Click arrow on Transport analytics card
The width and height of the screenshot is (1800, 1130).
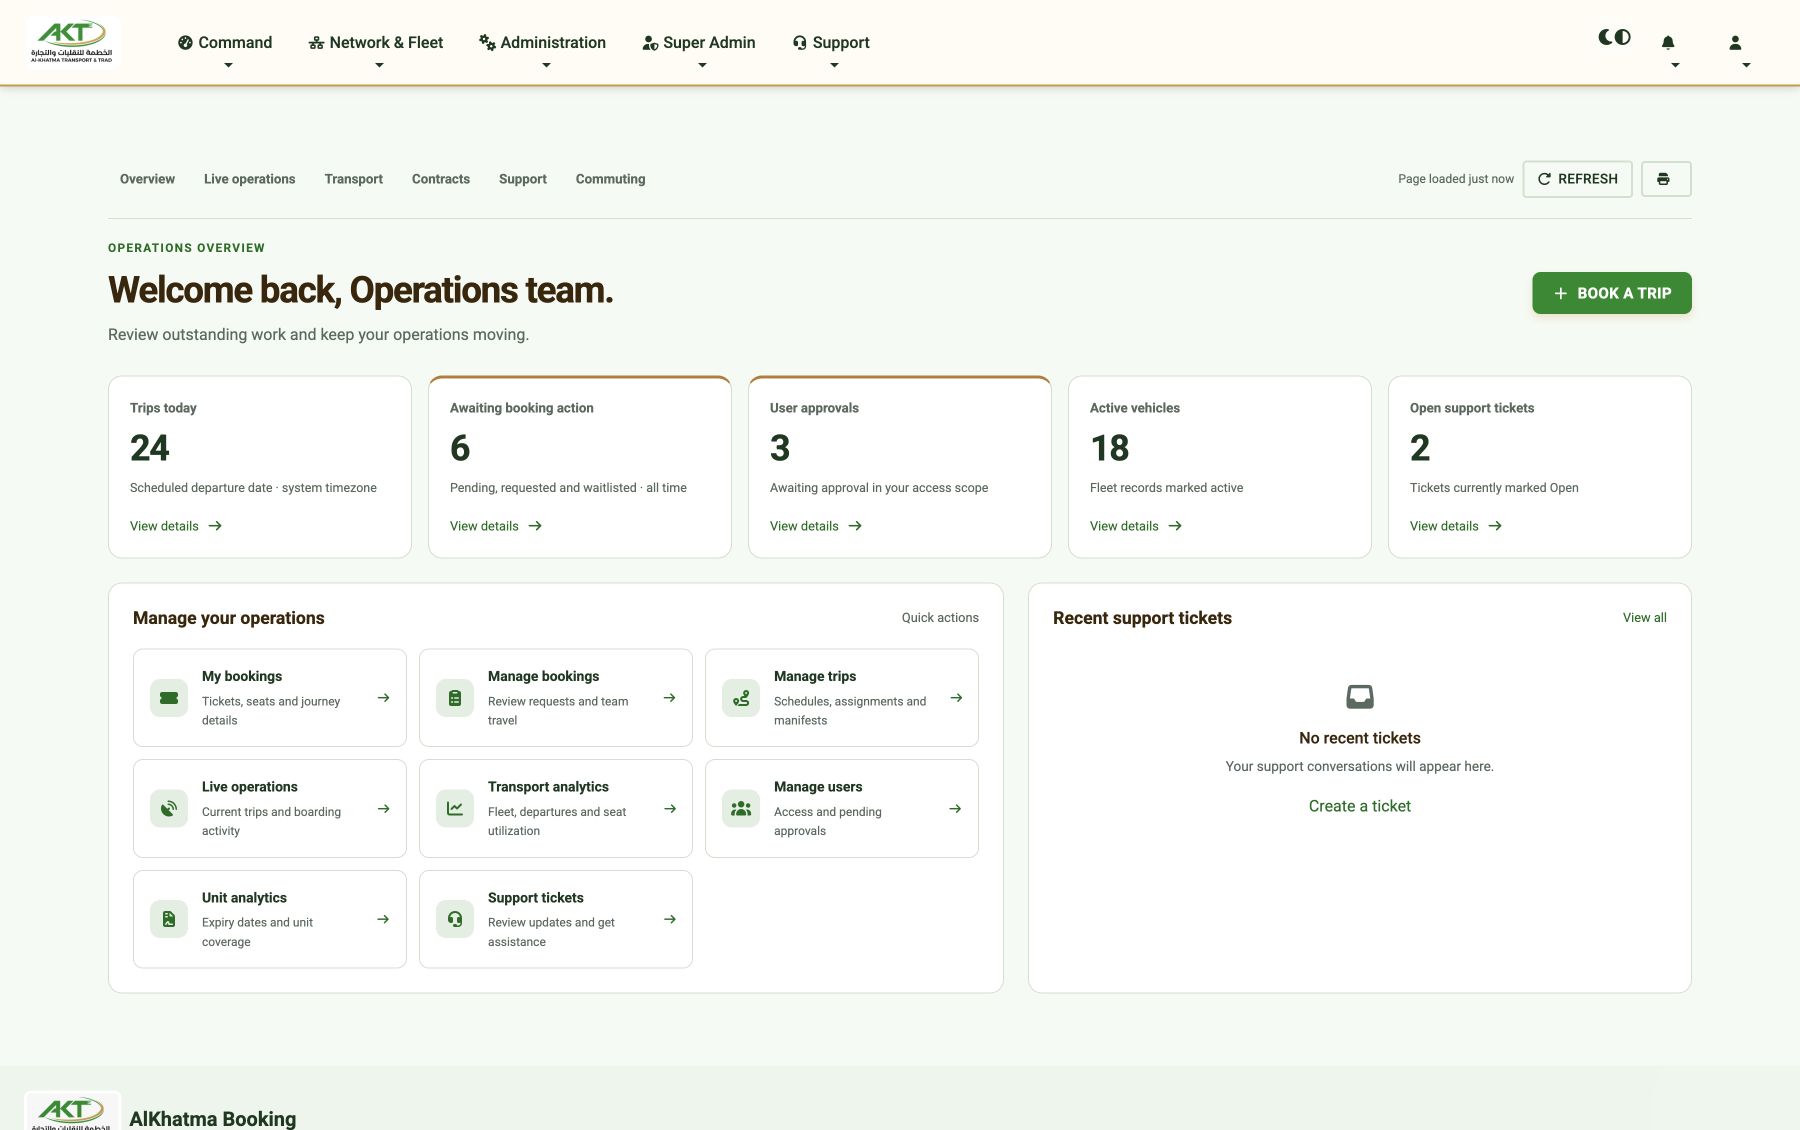(x=670, y=808)
